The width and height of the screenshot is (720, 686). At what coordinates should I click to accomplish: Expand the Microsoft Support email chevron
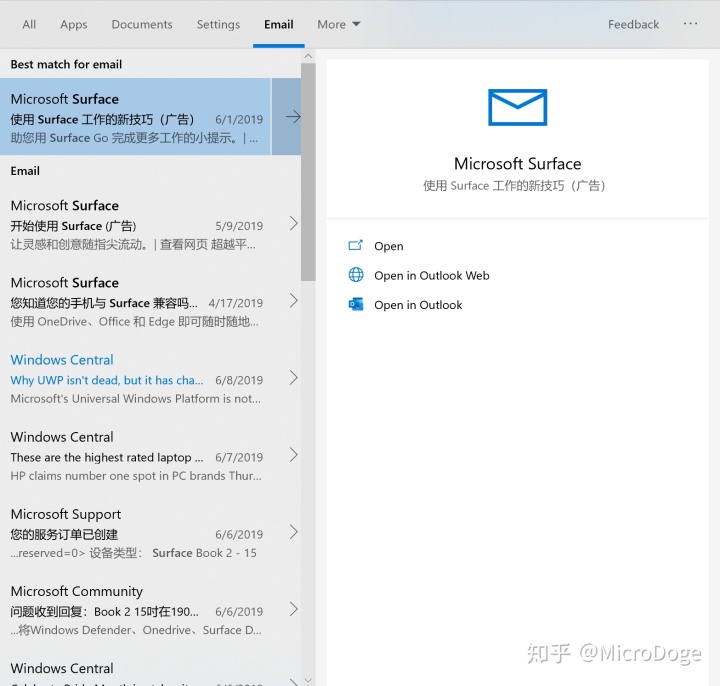[294, 532]
